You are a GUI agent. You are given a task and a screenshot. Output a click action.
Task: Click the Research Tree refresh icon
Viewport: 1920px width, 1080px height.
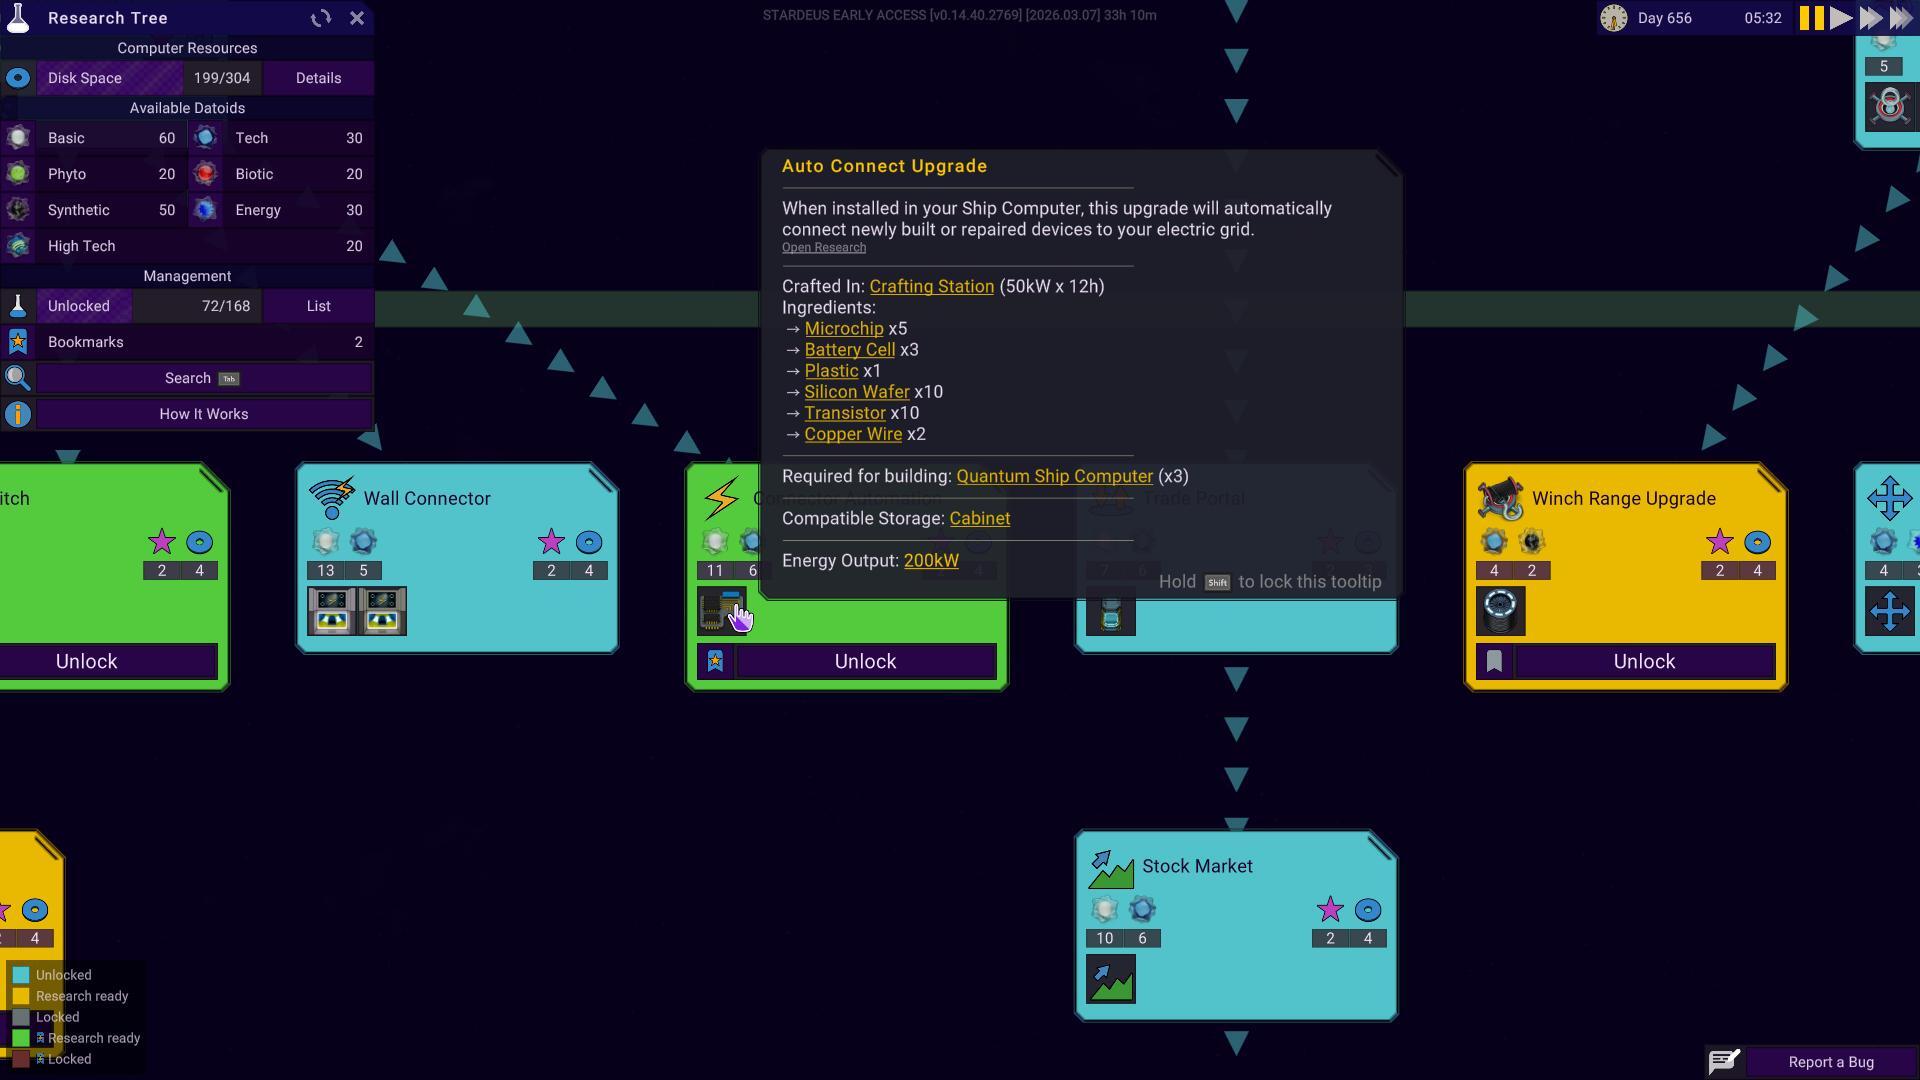(x=320, y=18)
